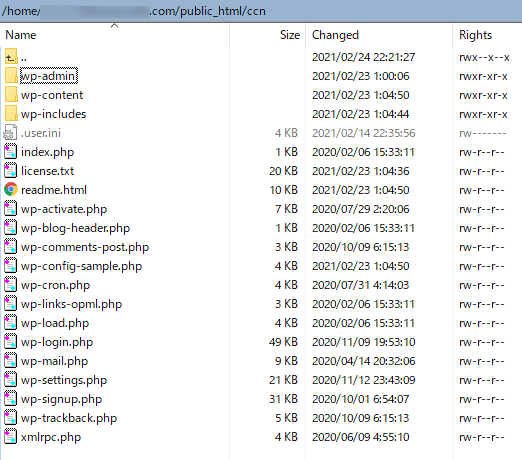Select the wp-content folder icon
The height and width of the screenshot is (460, 522).
pos(11,95)
